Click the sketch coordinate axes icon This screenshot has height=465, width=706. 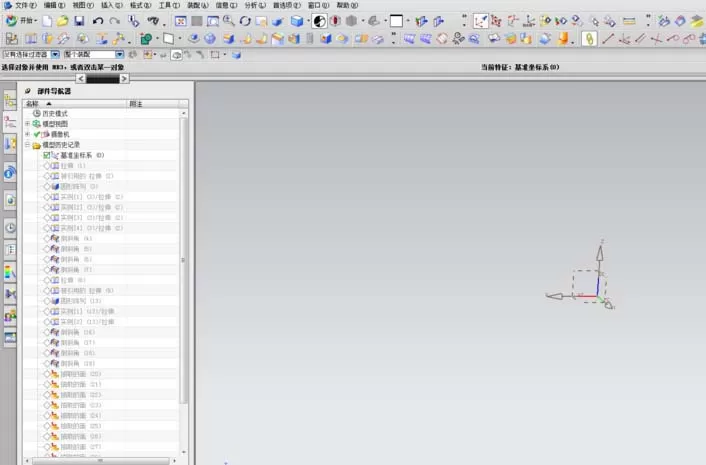coord(480,21)
